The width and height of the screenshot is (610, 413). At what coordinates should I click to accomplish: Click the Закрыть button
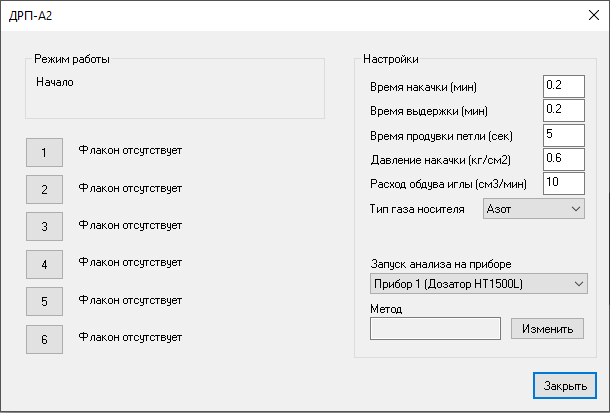[564, 384]
